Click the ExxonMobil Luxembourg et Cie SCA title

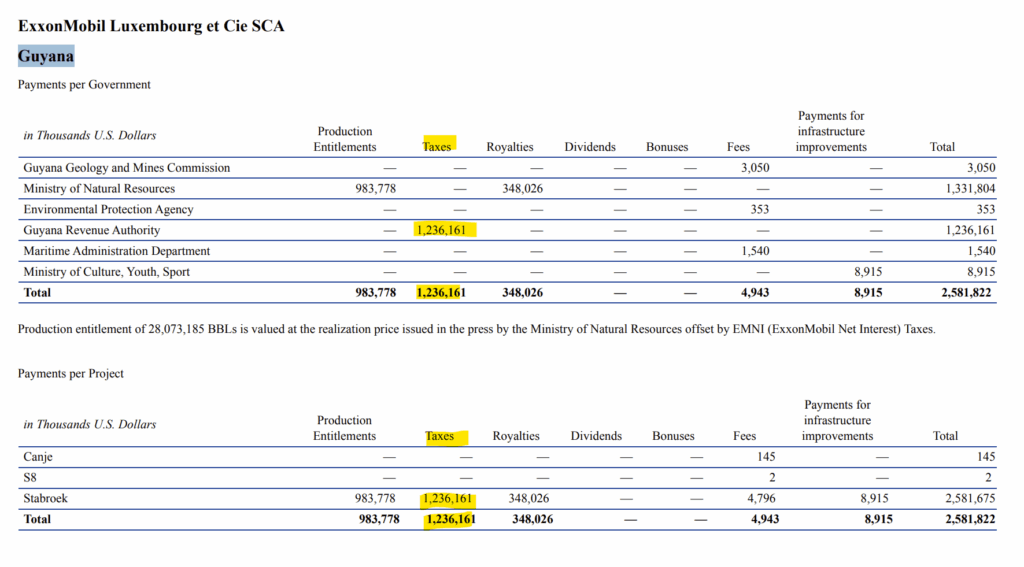coord(151,26)
